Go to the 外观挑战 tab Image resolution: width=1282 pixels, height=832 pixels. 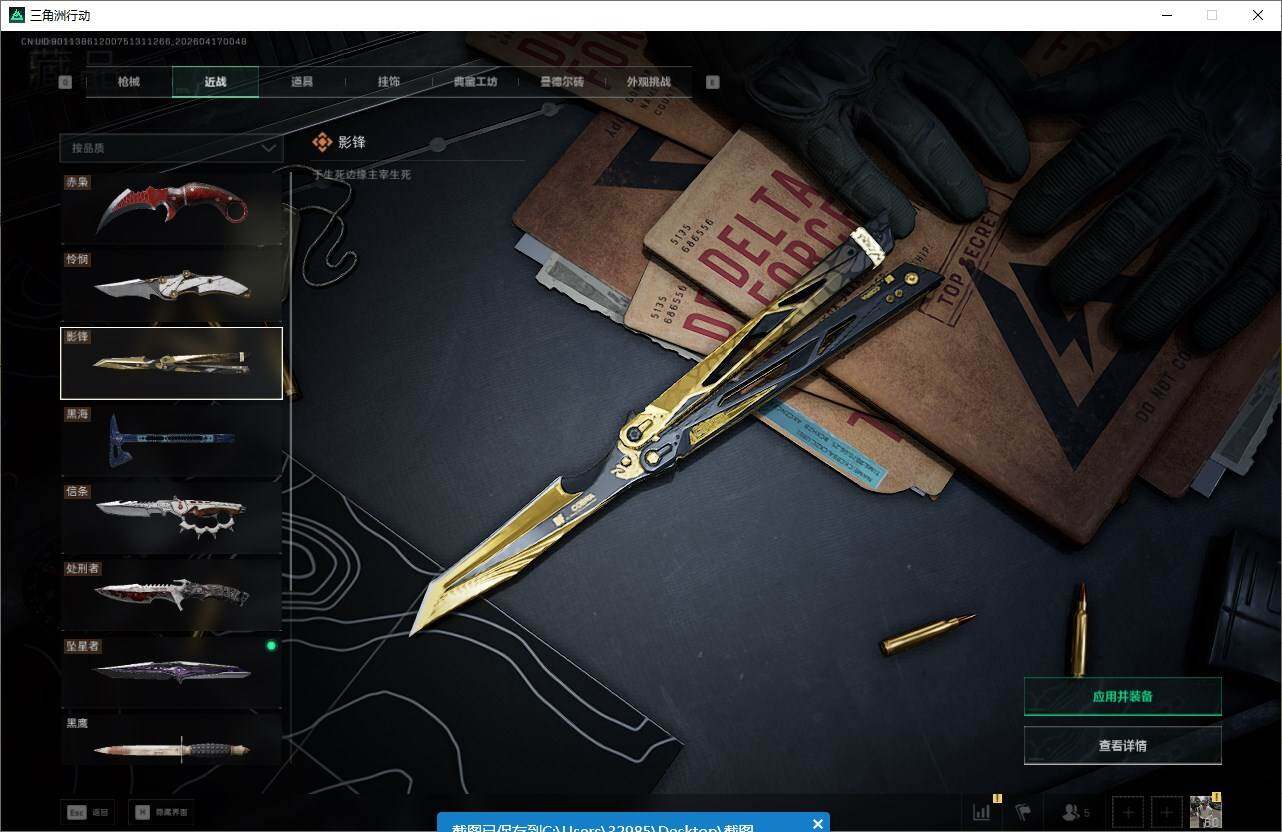click(x=648, y=82)
